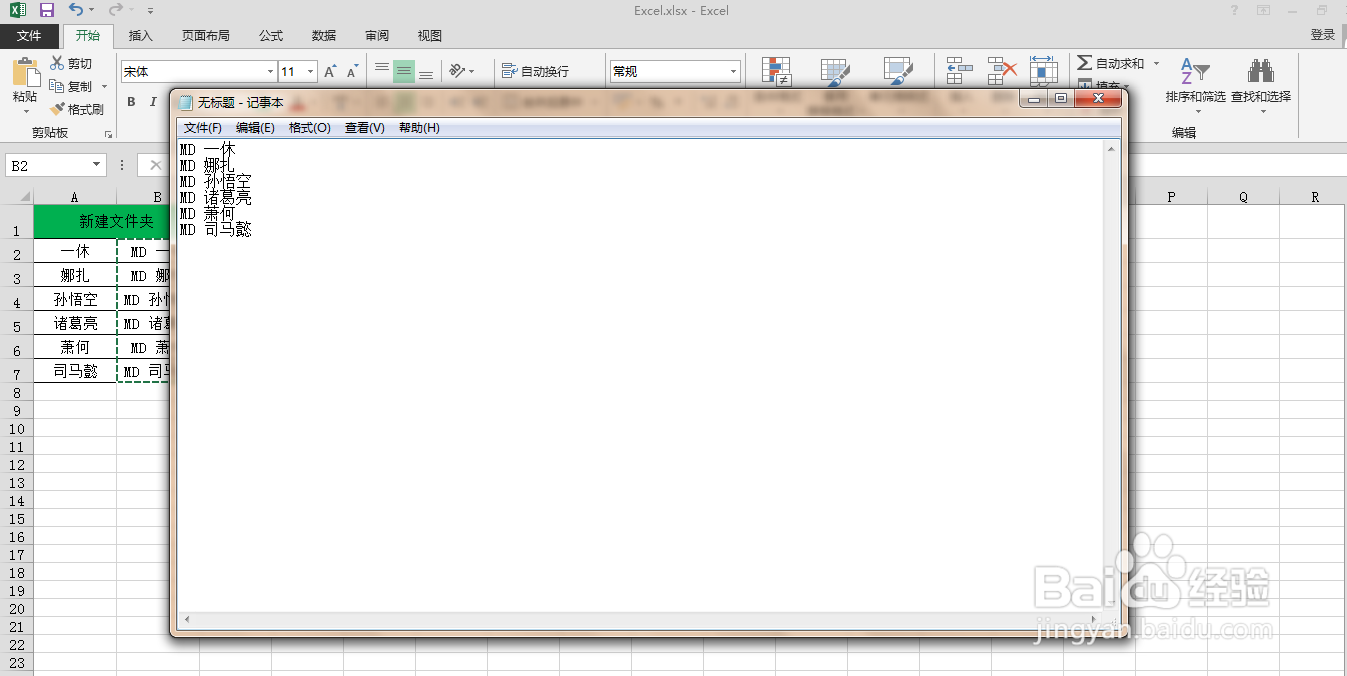Click the Sign in (登录) link
The width and height of the screenshot is (1347, 676).
(1323, 35)
